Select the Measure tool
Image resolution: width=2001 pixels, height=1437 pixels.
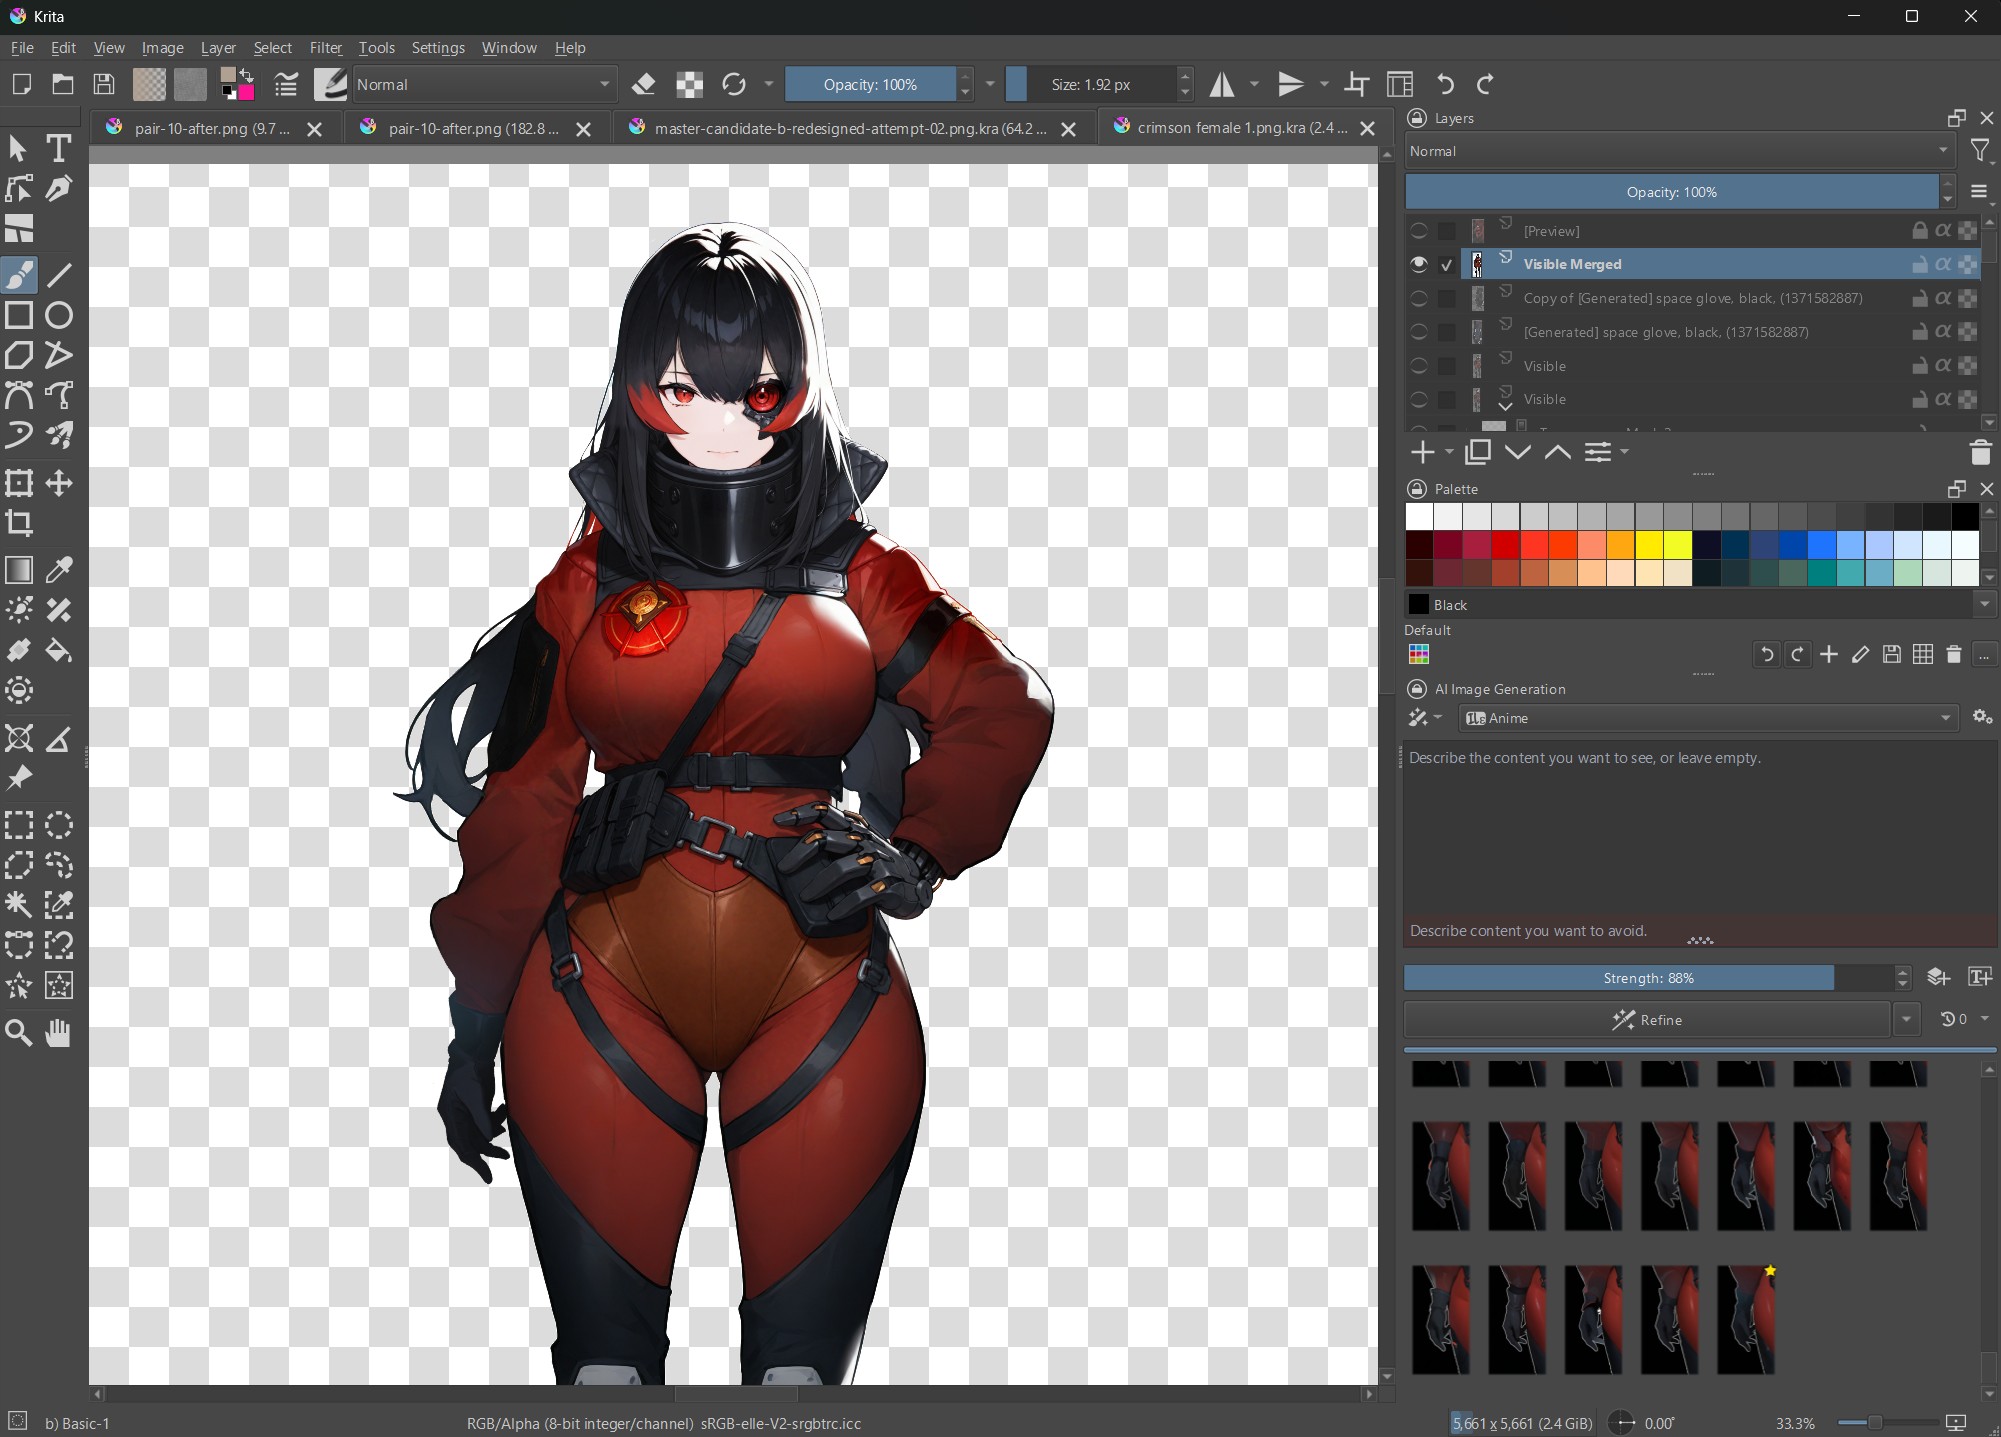[x=59, y=739]
